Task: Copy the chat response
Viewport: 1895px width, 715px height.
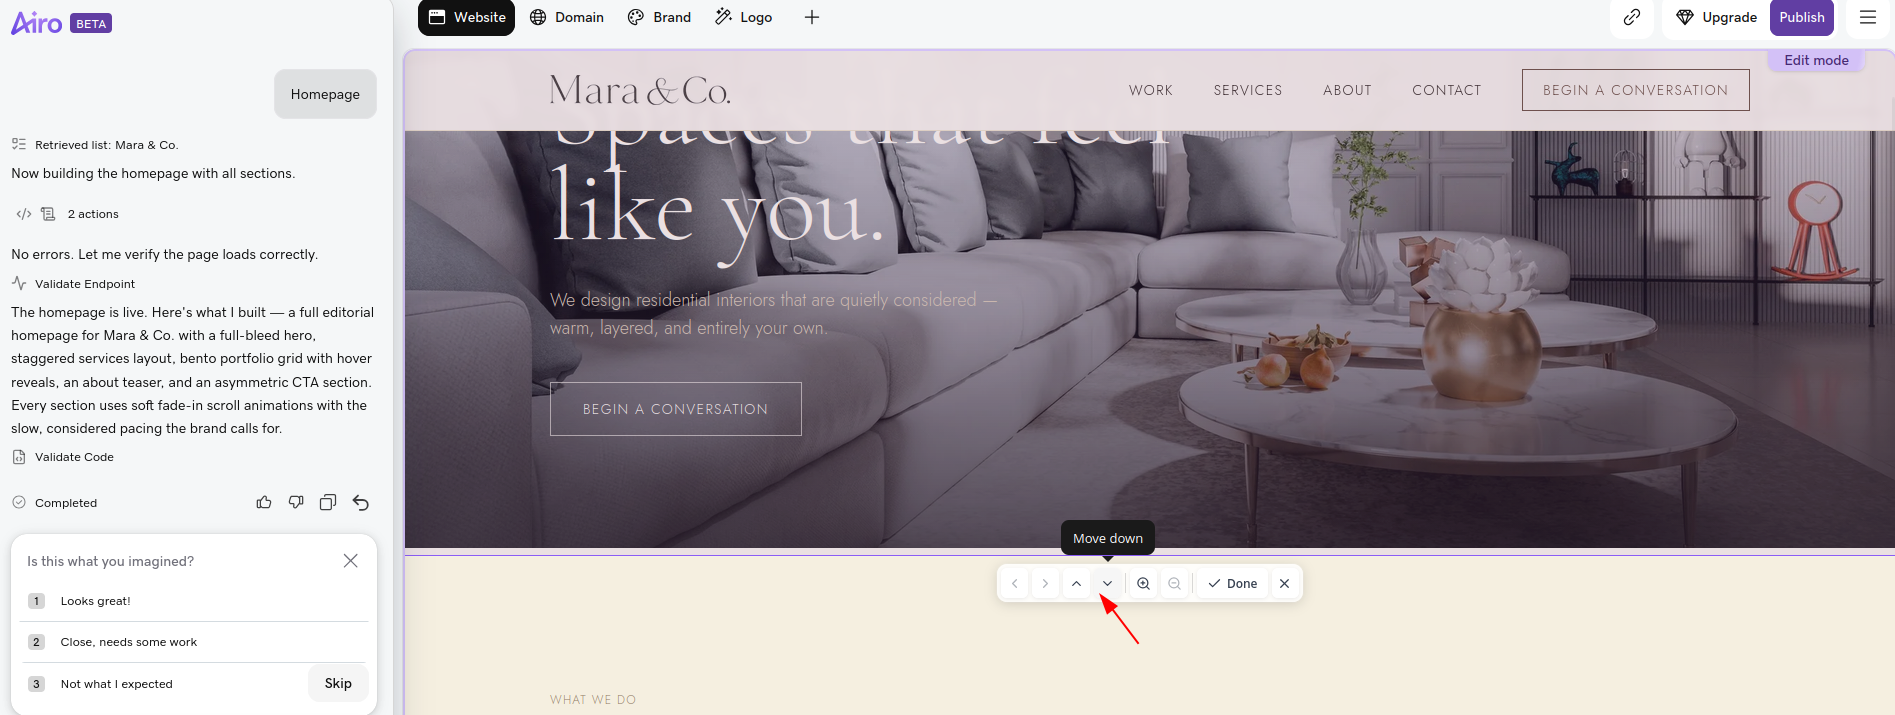Action: [x=328, y=502]
